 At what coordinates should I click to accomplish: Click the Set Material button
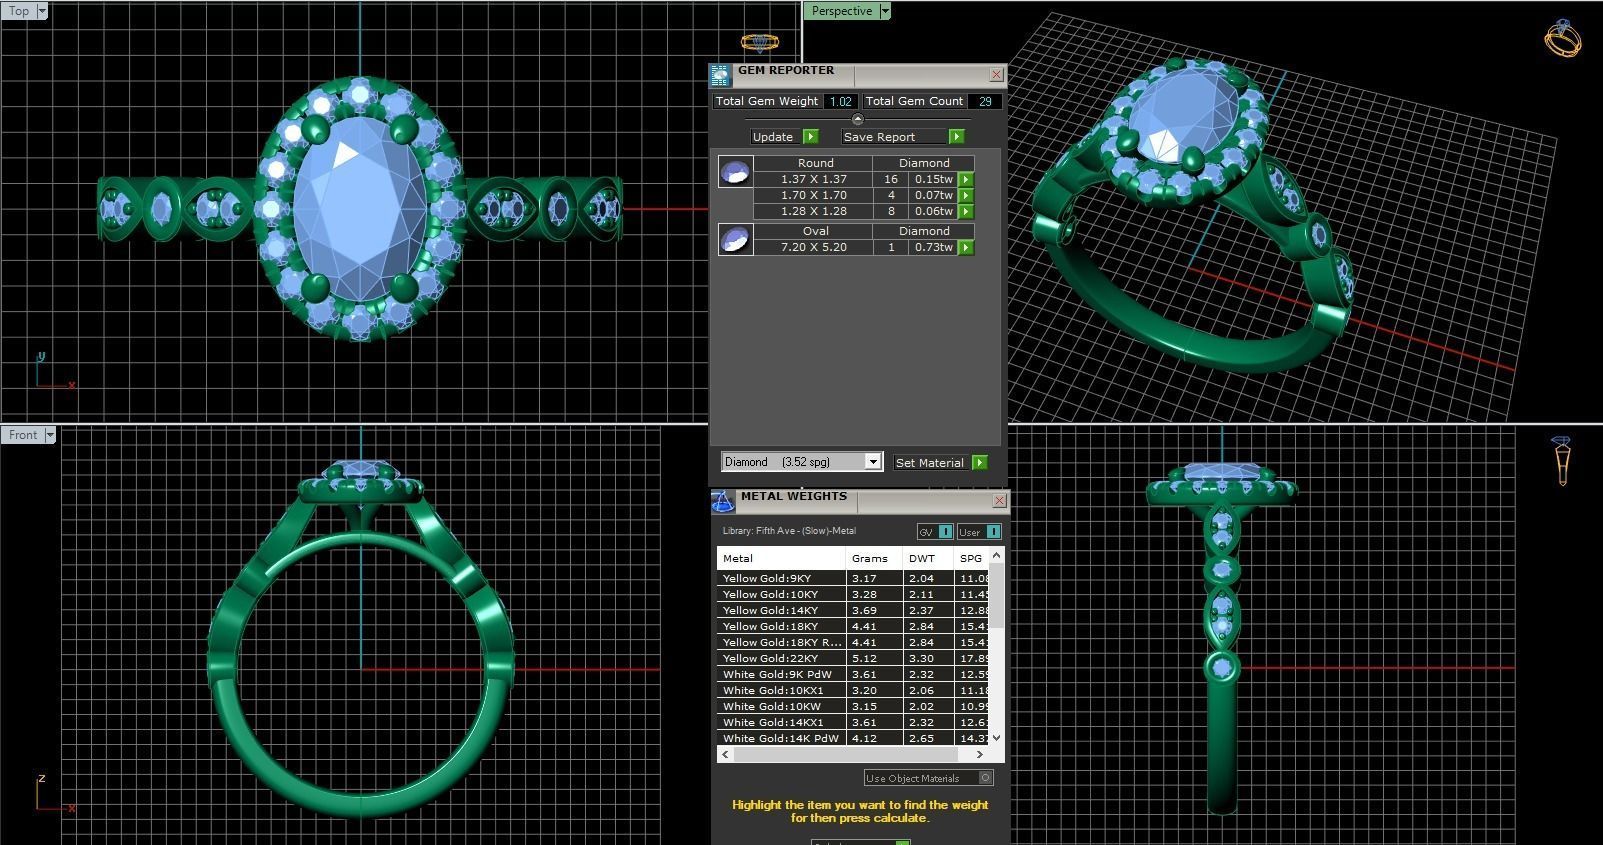930,462
